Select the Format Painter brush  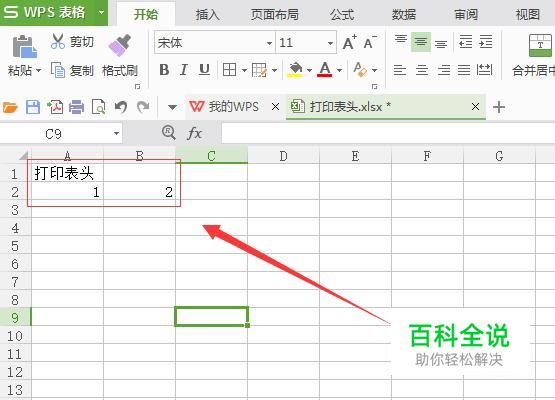(120, 45)
